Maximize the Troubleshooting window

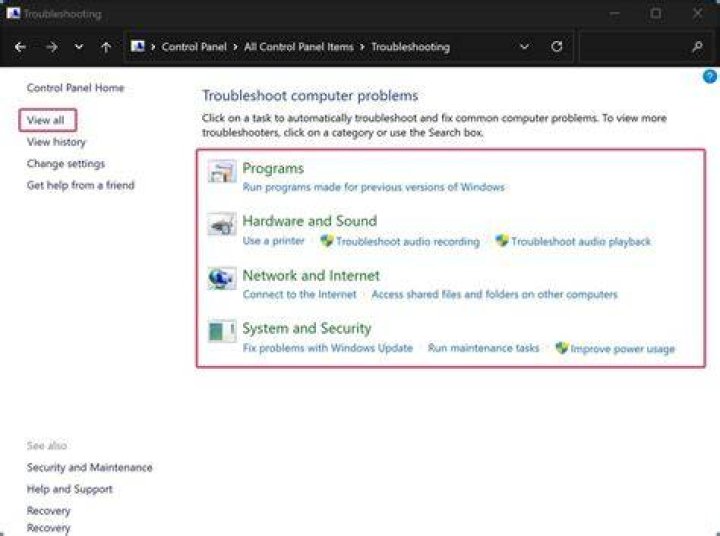click(656, 14)
